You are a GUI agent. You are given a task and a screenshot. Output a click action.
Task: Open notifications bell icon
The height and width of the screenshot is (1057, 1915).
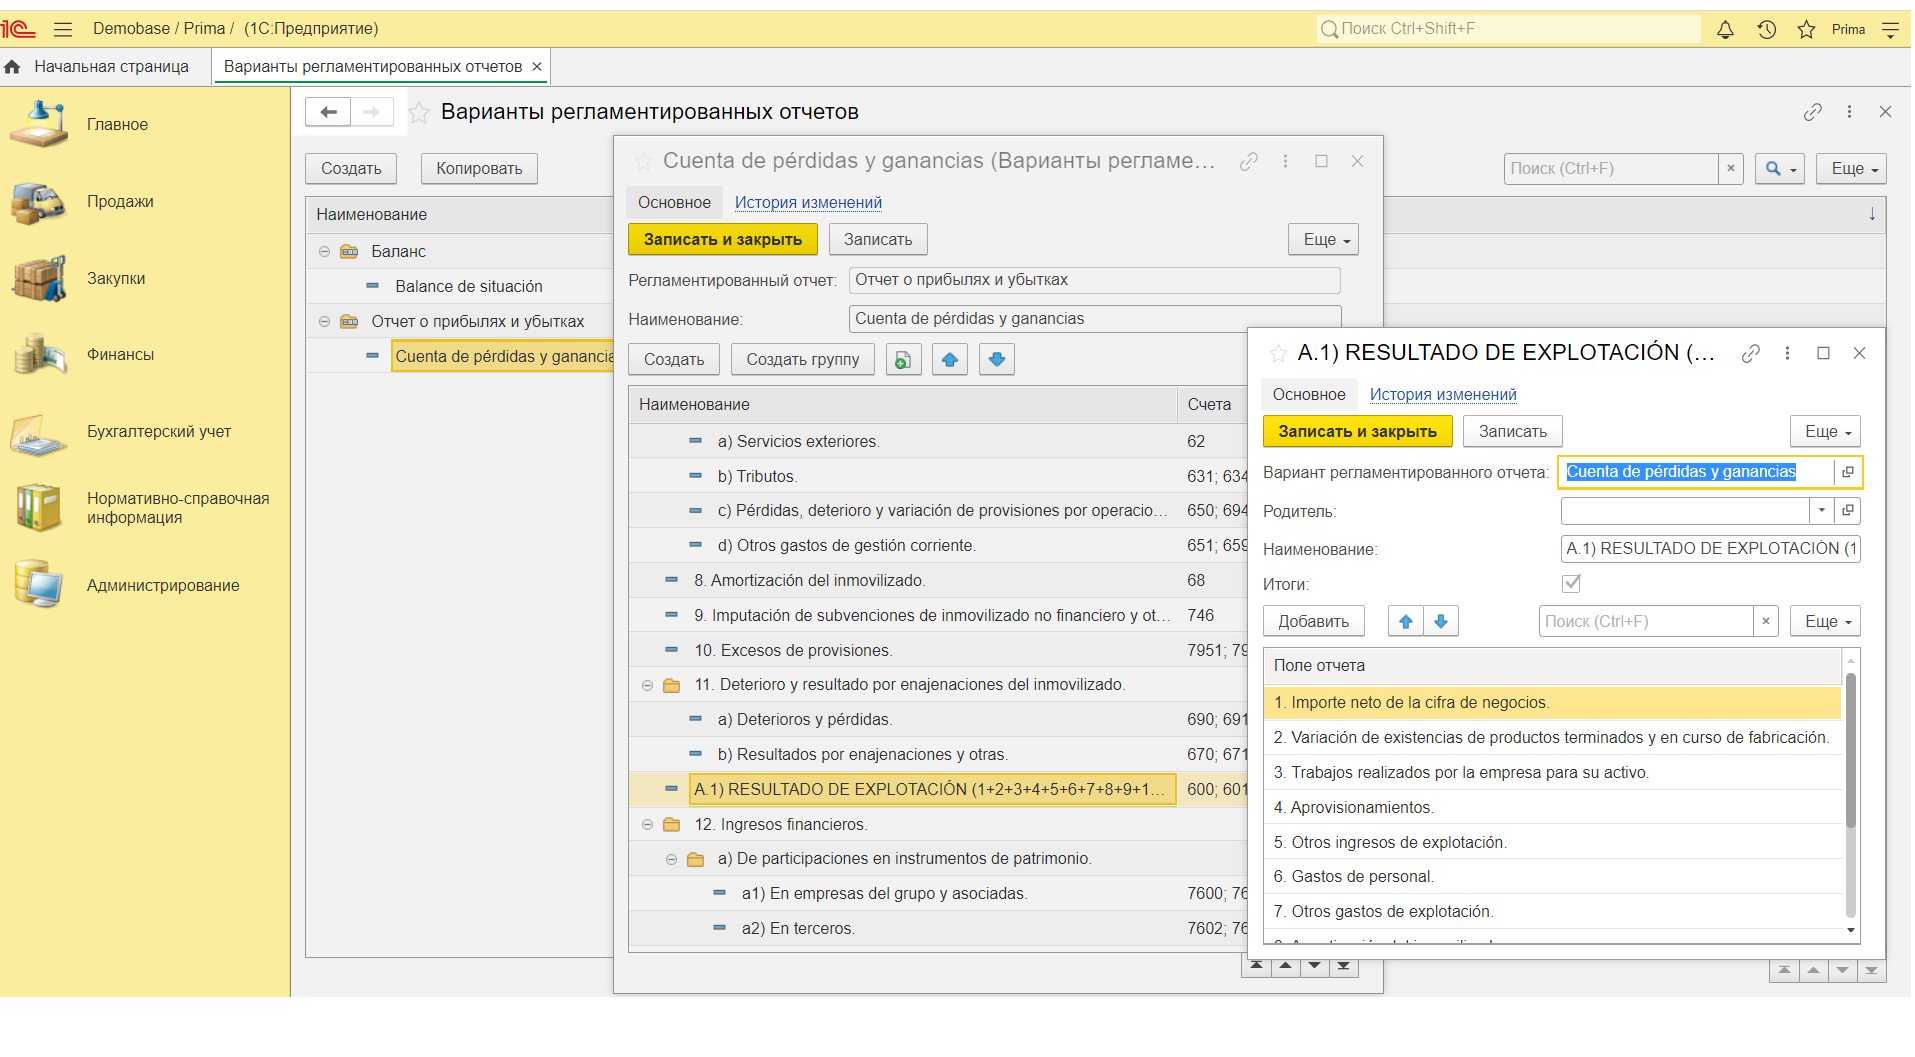1725,30
